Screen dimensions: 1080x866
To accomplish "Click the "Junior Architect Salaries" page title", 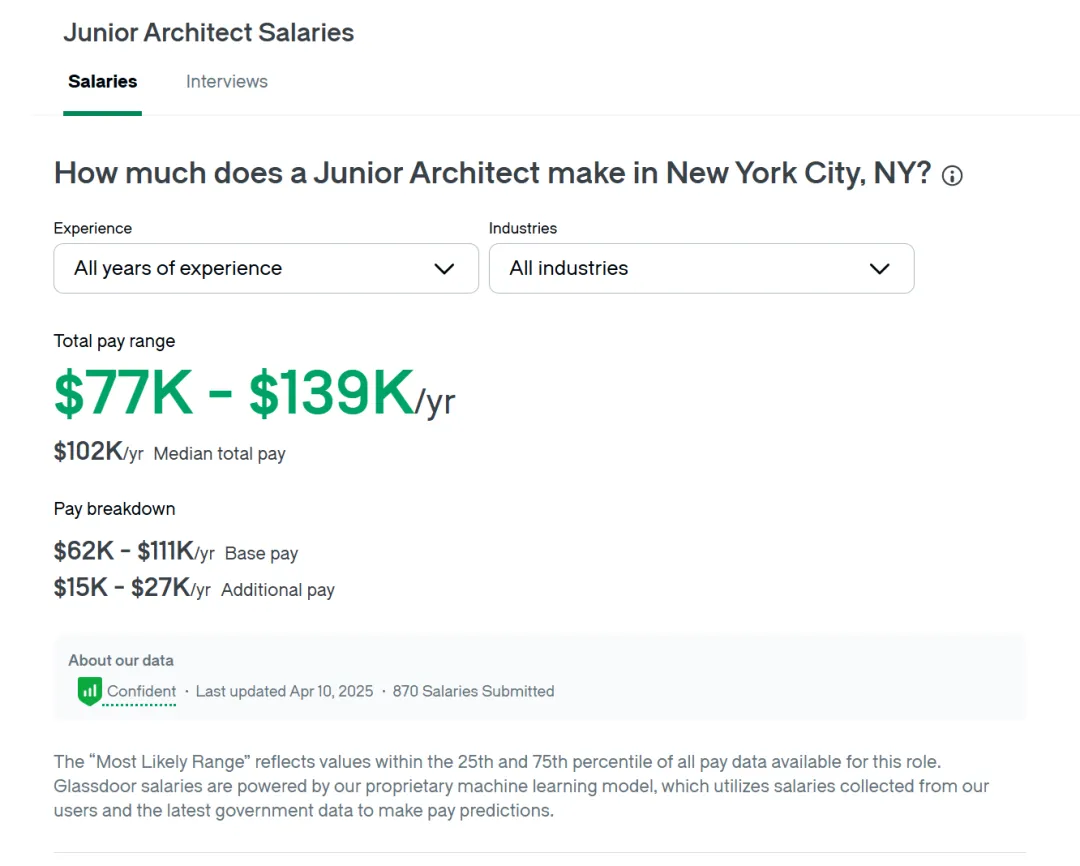I will tap(209, 32).
